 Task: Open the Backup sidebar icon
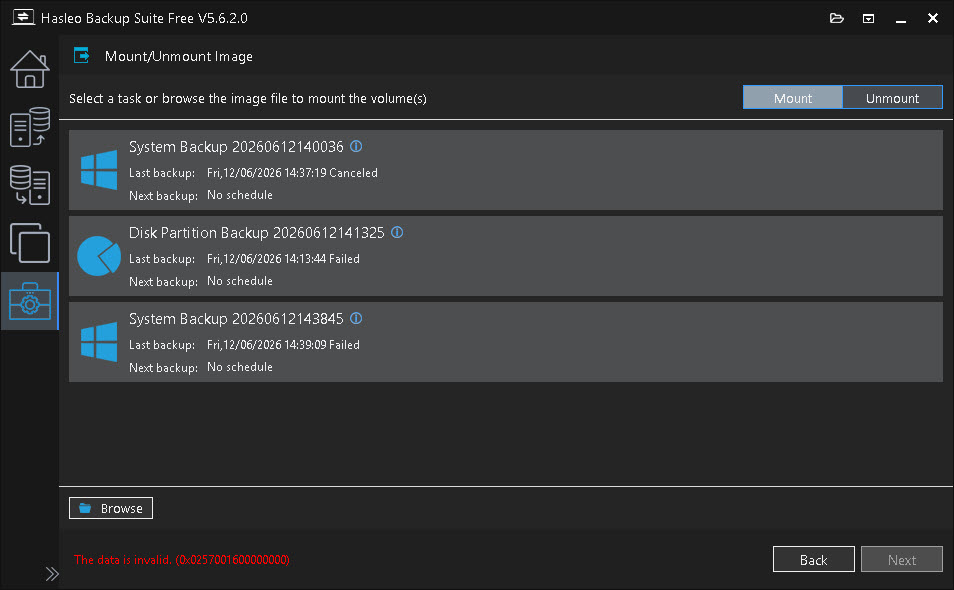[x=29, y=127]
